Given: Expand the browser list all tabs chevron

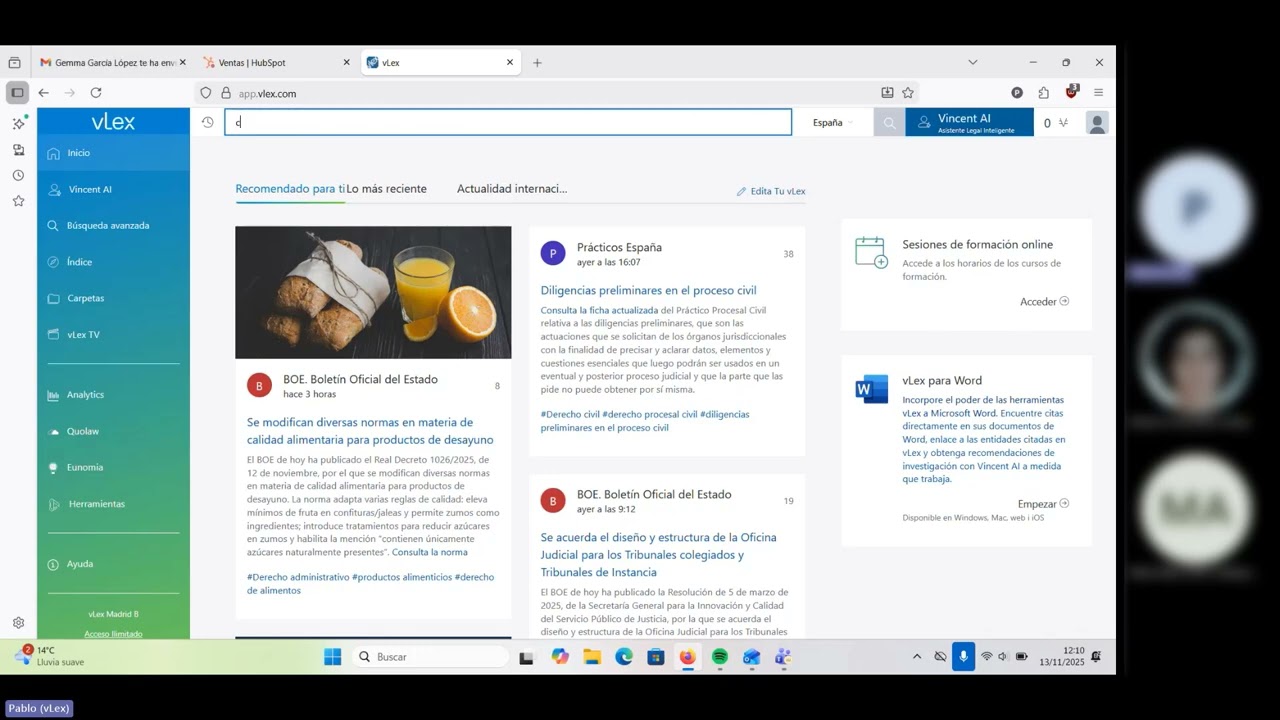Looking at the screenshot, I should (x=972, y=62).
